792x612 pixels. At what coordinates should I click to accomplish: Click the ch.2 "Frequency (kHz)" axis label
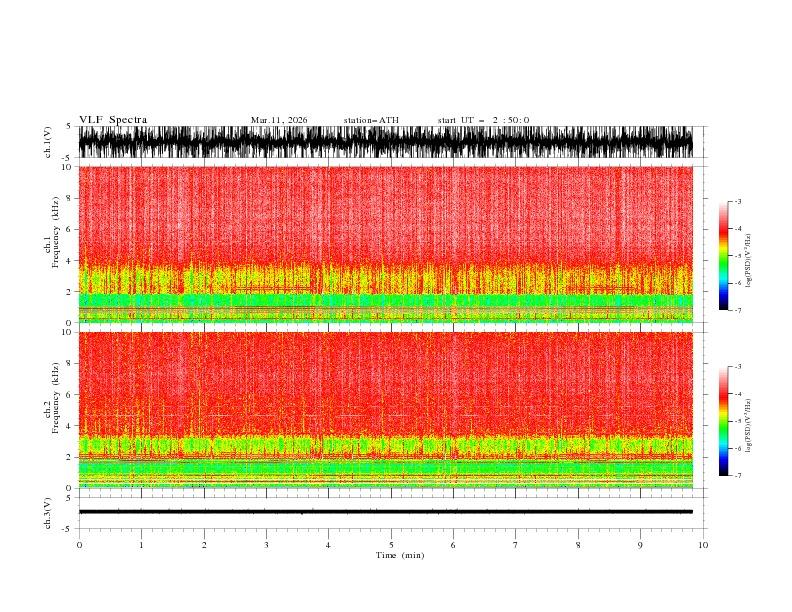56,398
